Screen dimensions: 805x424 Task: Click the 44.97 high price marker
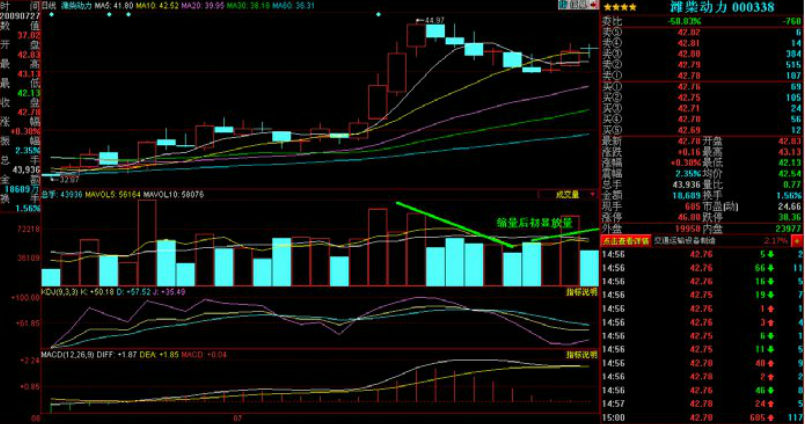434,21
